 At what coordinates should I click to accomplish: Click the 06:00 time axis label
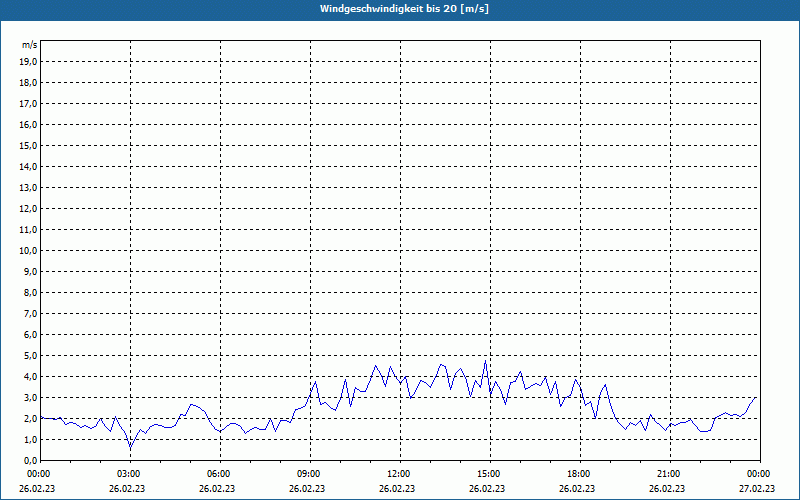pos(219,474)
